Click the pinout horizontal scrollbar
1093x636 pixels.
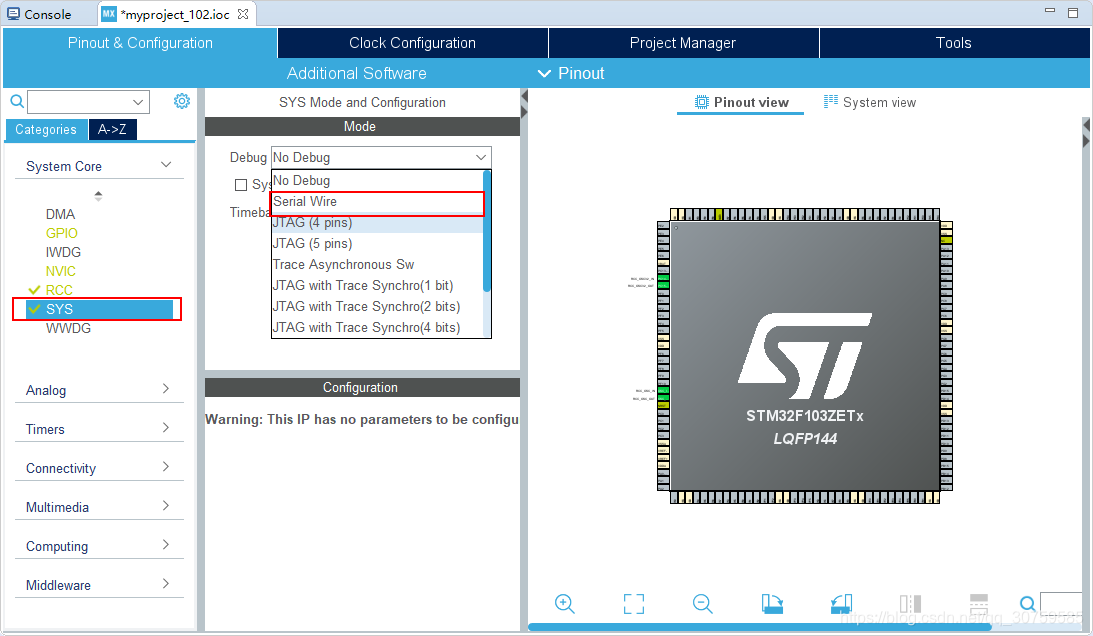760,626
